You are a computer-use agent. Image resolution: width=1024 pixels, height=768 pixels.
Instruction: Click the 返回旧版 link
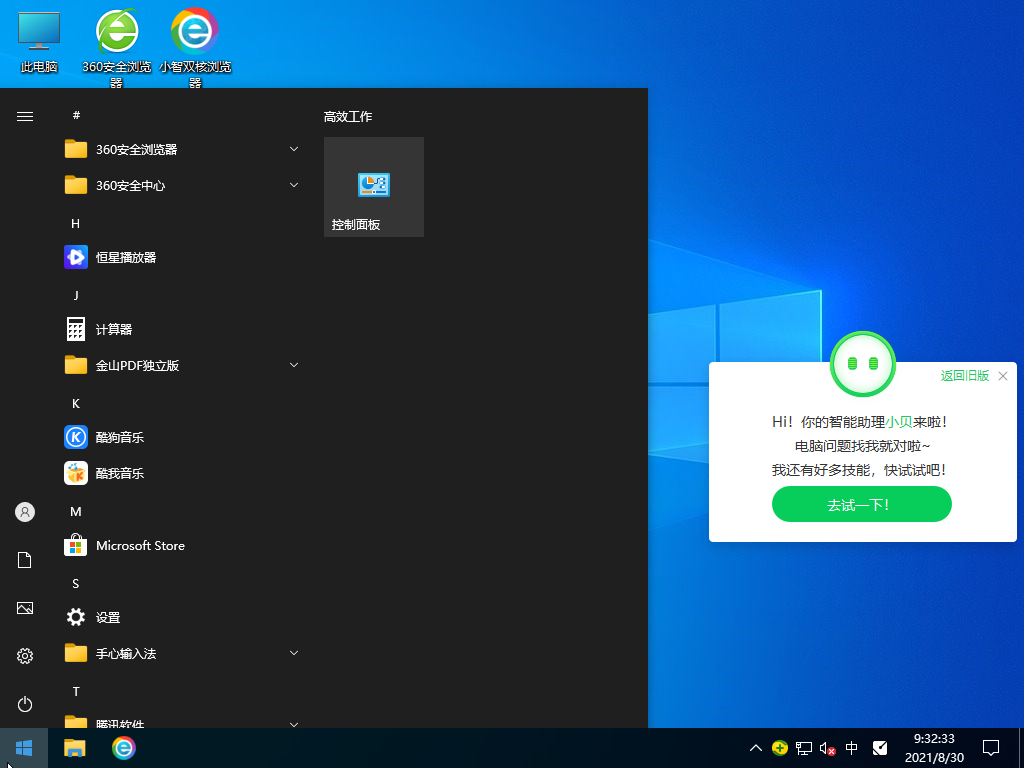[964, 376]
